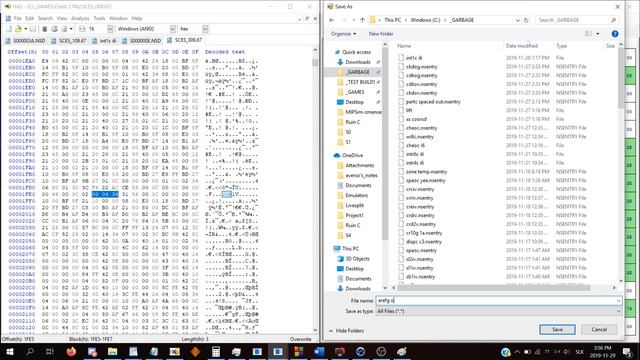The width and height of the screenshot is (640, 360).
Task: Select Emulators folder in navigation pane
Action: [356, 196]
